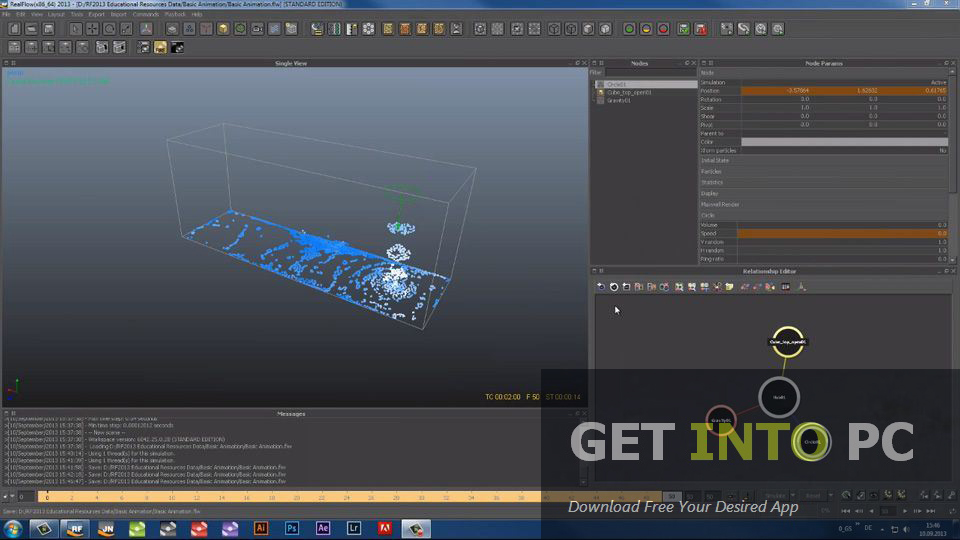Open the Windows Start button

point(13,528)
